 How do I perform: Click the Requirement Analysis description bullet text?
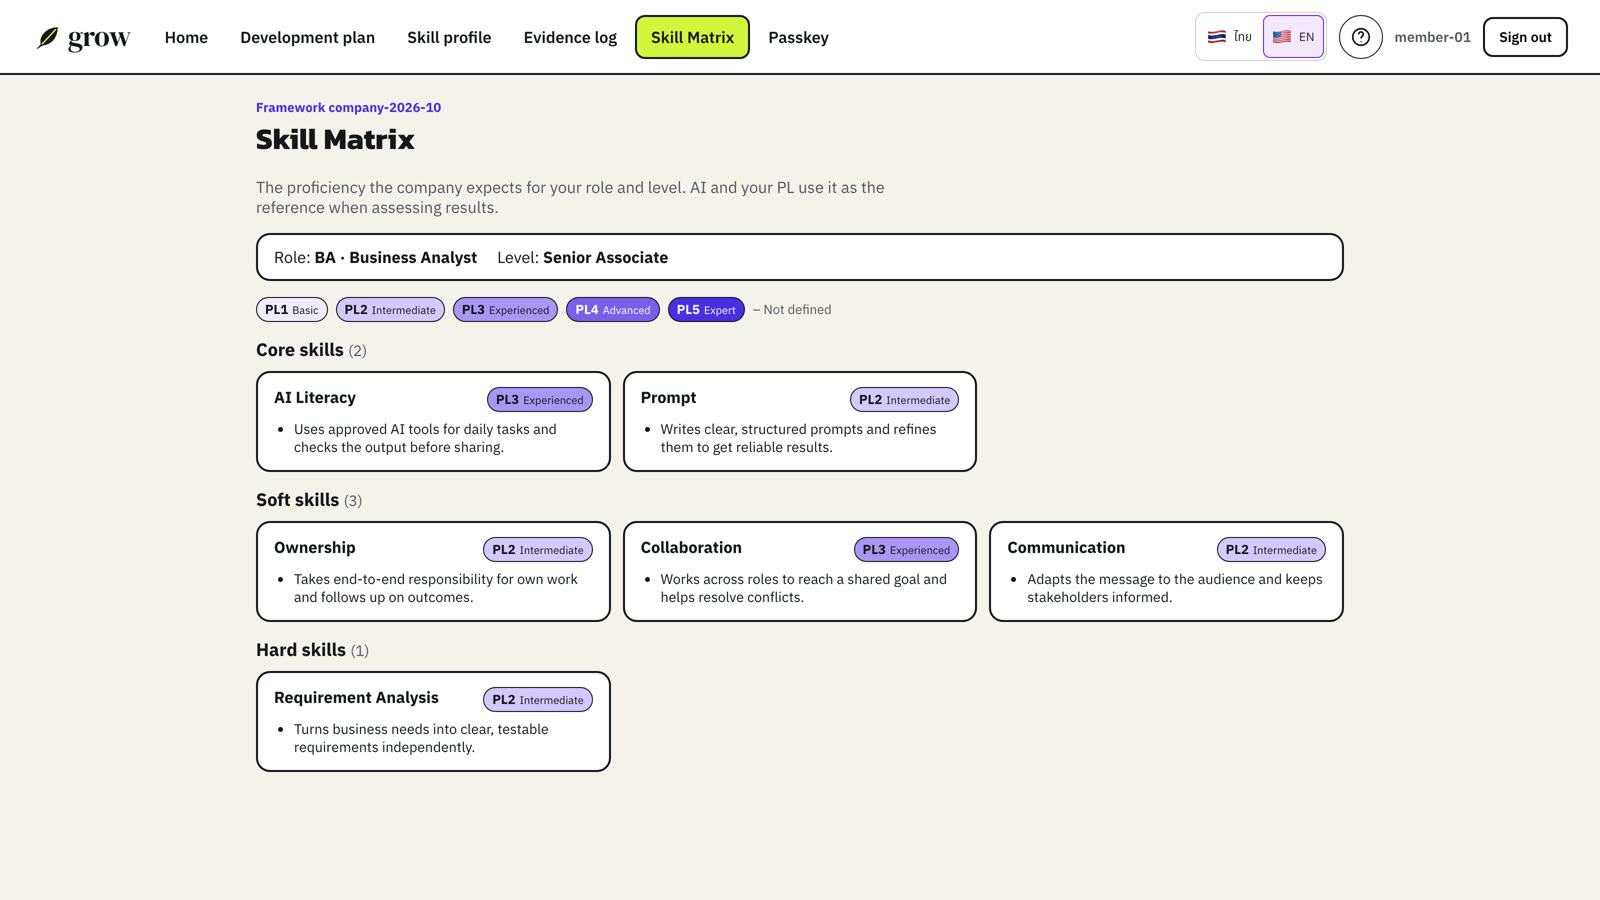pyautogui.click(x=421, y=738)
